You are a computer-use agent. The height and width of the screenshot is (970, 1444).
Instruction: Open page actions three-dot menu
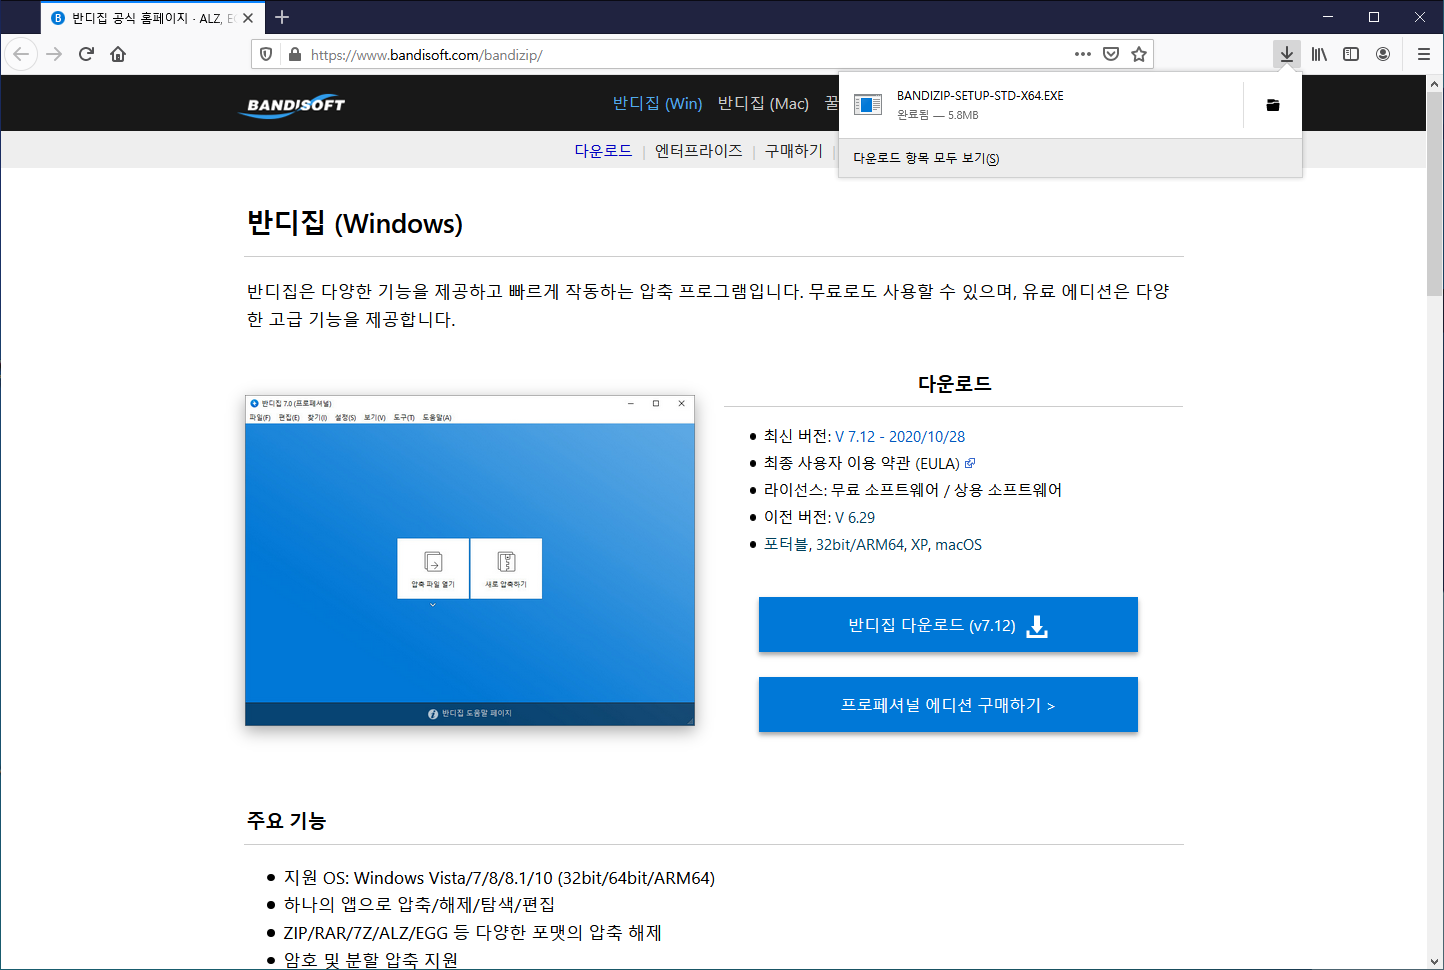point(1083,54)
